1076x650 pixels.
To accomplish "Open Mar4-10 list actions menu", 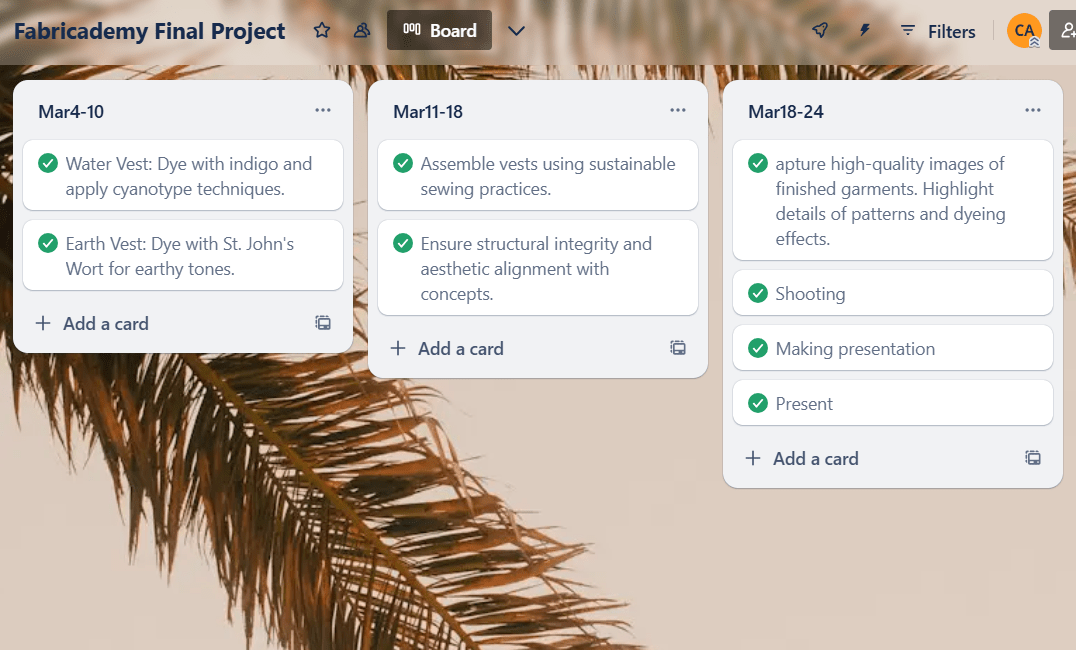I will tap(323, 110).
